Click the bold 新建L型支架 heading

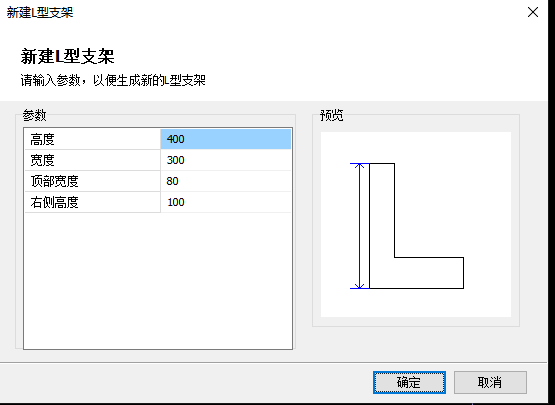(67, 57)
